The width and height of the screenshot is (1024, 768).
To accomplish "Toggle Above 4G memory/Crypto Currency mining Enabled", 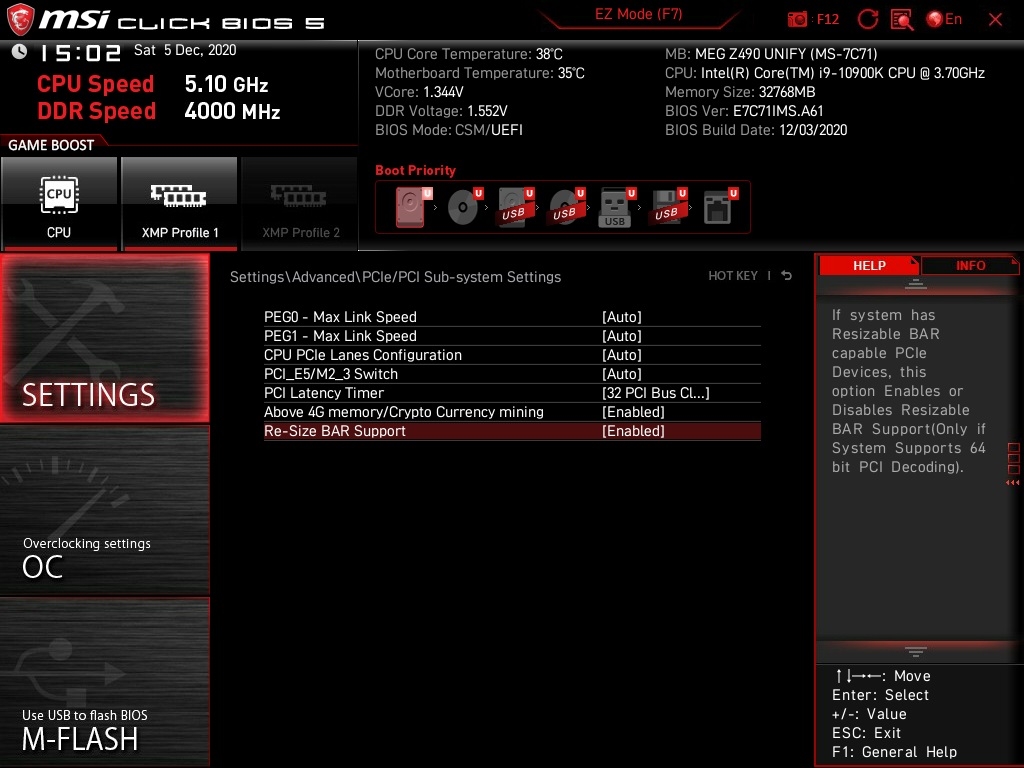I will coord(633,411).
